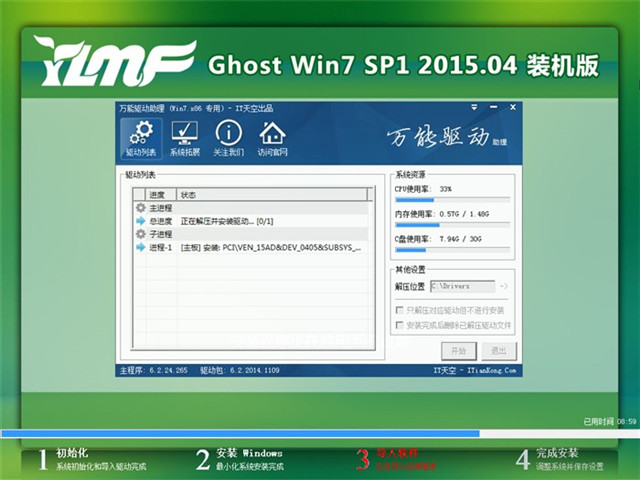Click the 进程-1 arrow icon
The height and width of the screenshot is (480, 640).
(x=140, y=247)
